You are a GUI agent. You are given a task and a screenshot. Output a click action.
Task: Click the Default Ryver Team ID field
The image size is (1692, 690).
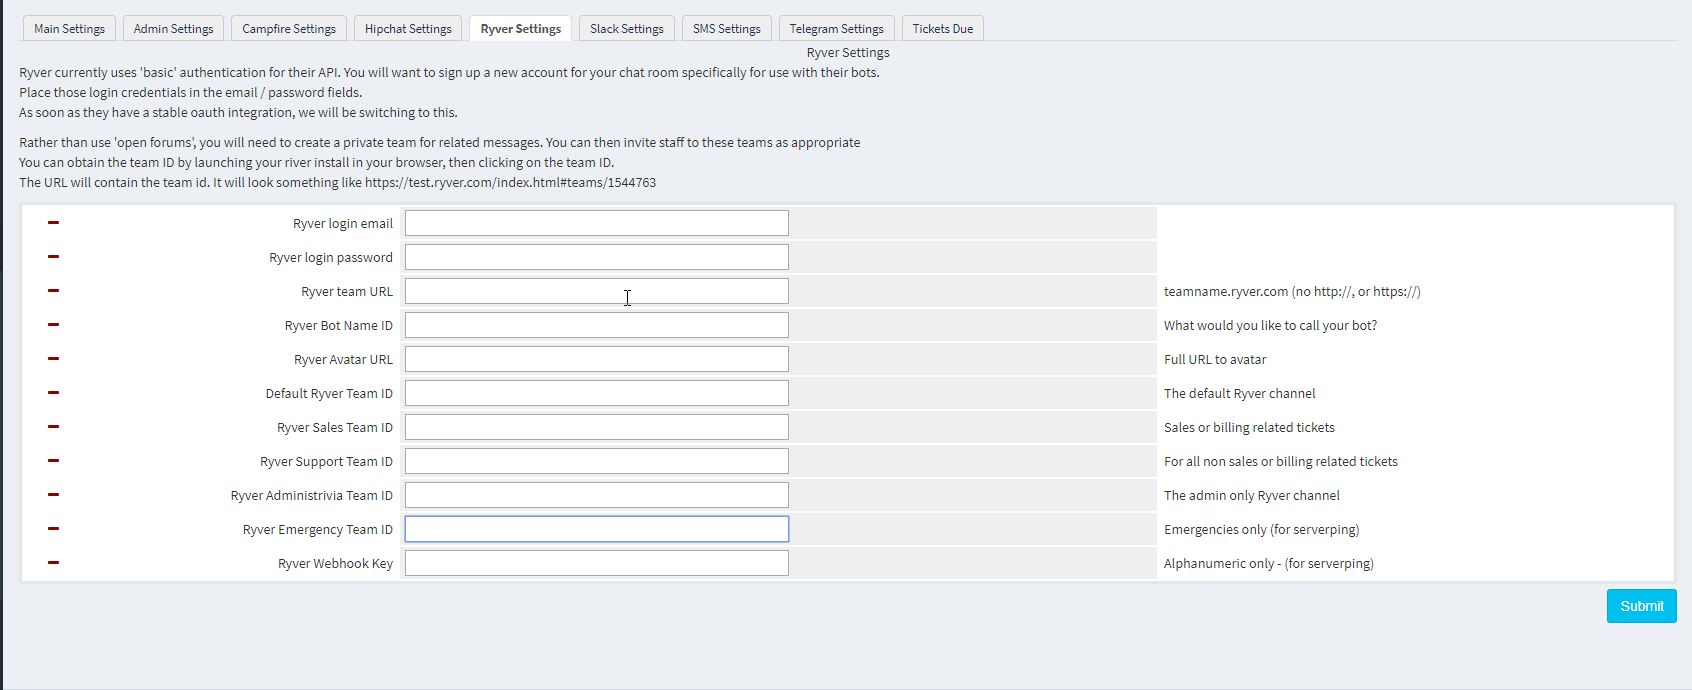click(x=597, y=393)
